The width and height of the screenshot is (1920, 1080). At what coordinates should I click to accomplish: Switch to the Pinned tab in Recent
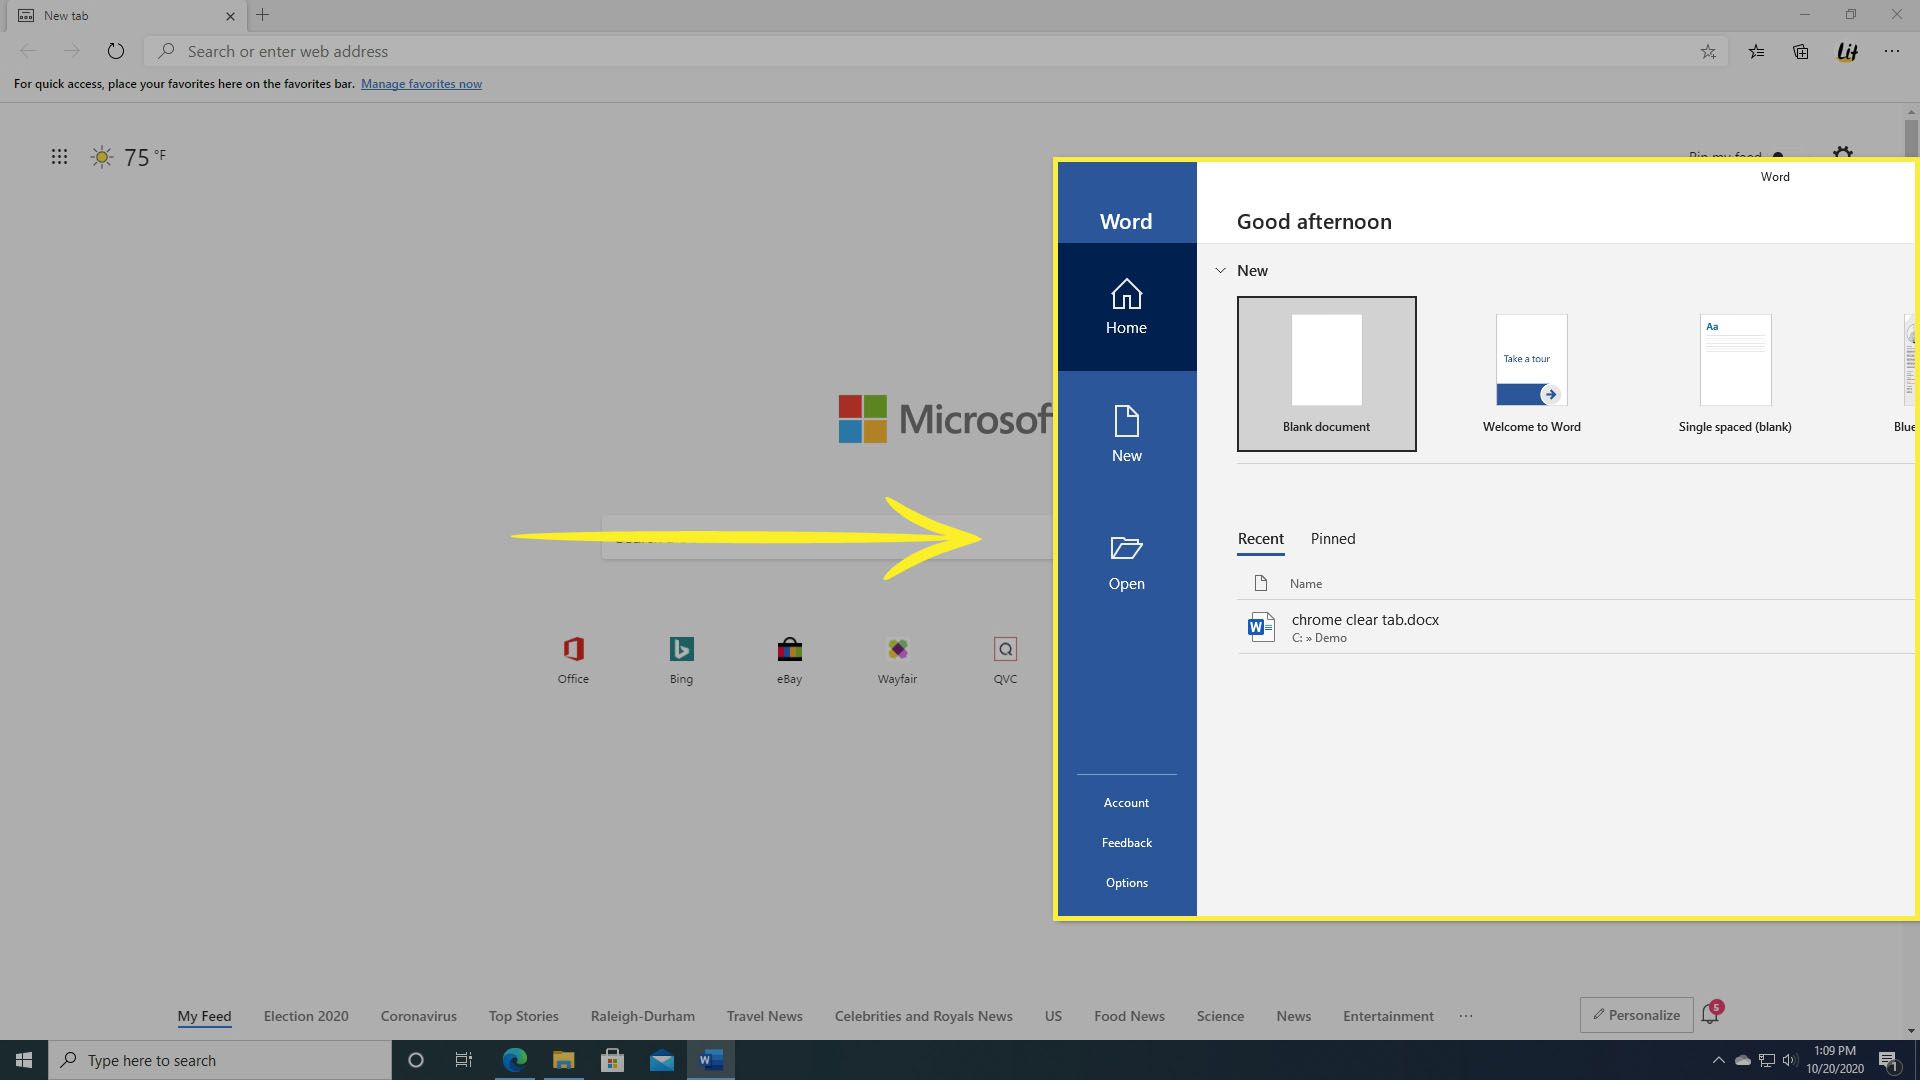tap(1333, 538)
